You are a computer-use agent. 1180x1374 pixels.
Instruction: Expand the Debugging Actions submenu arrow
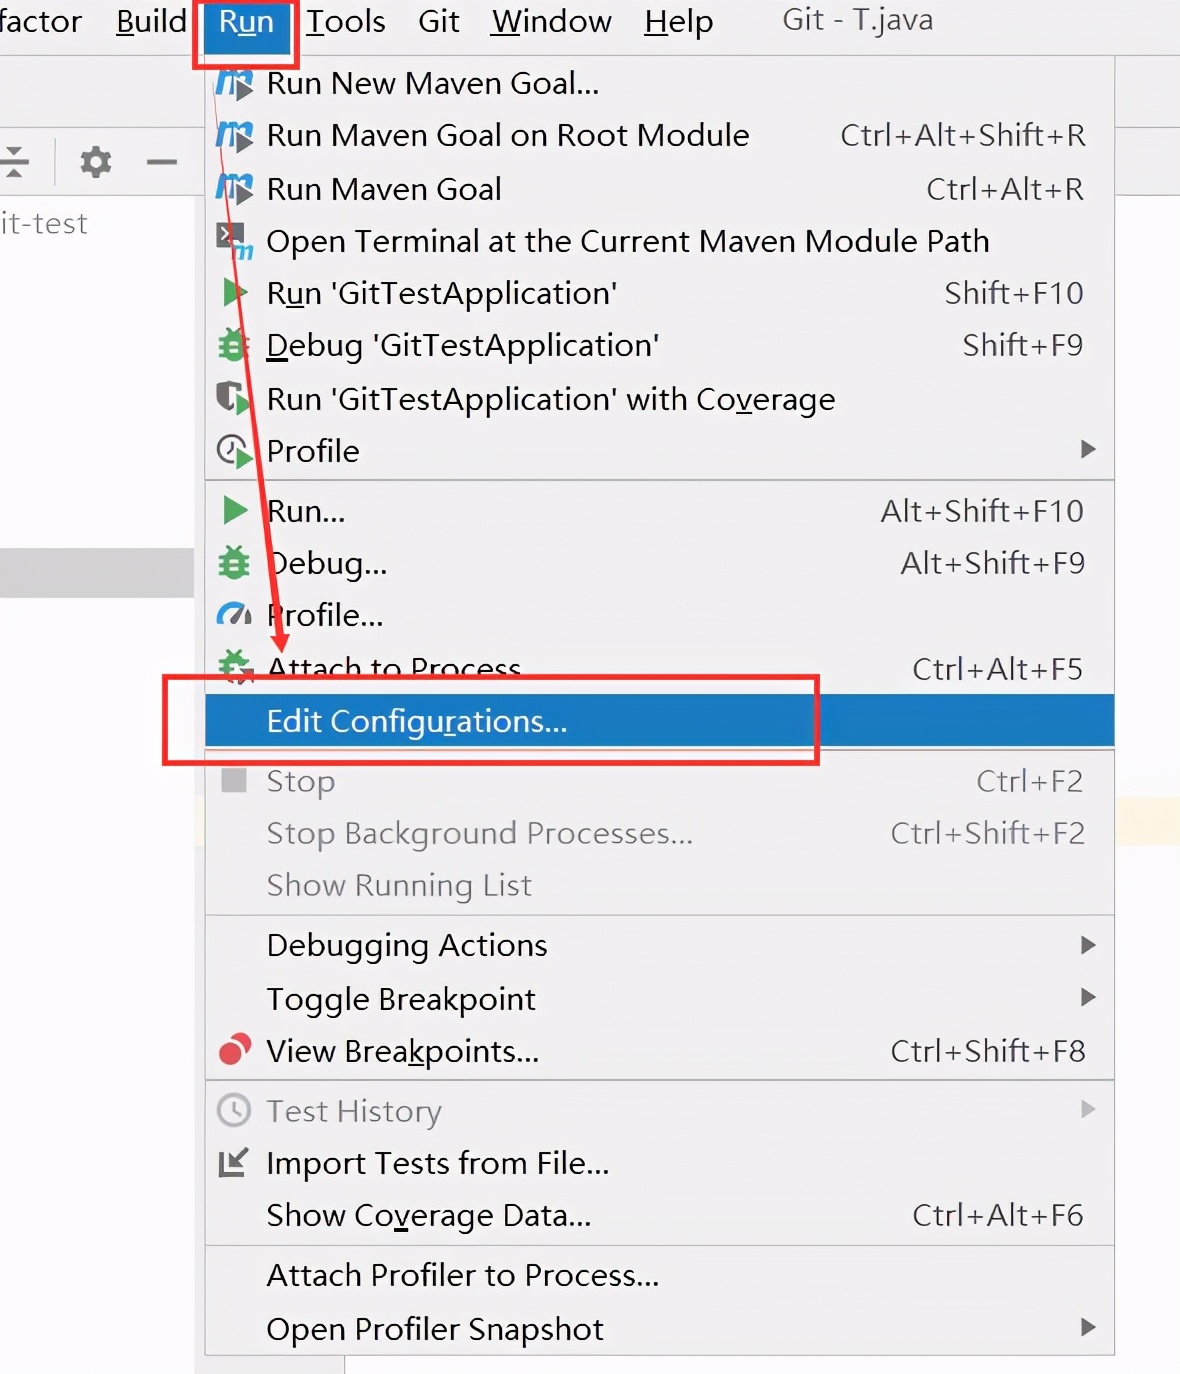(x=1088, y=945)
